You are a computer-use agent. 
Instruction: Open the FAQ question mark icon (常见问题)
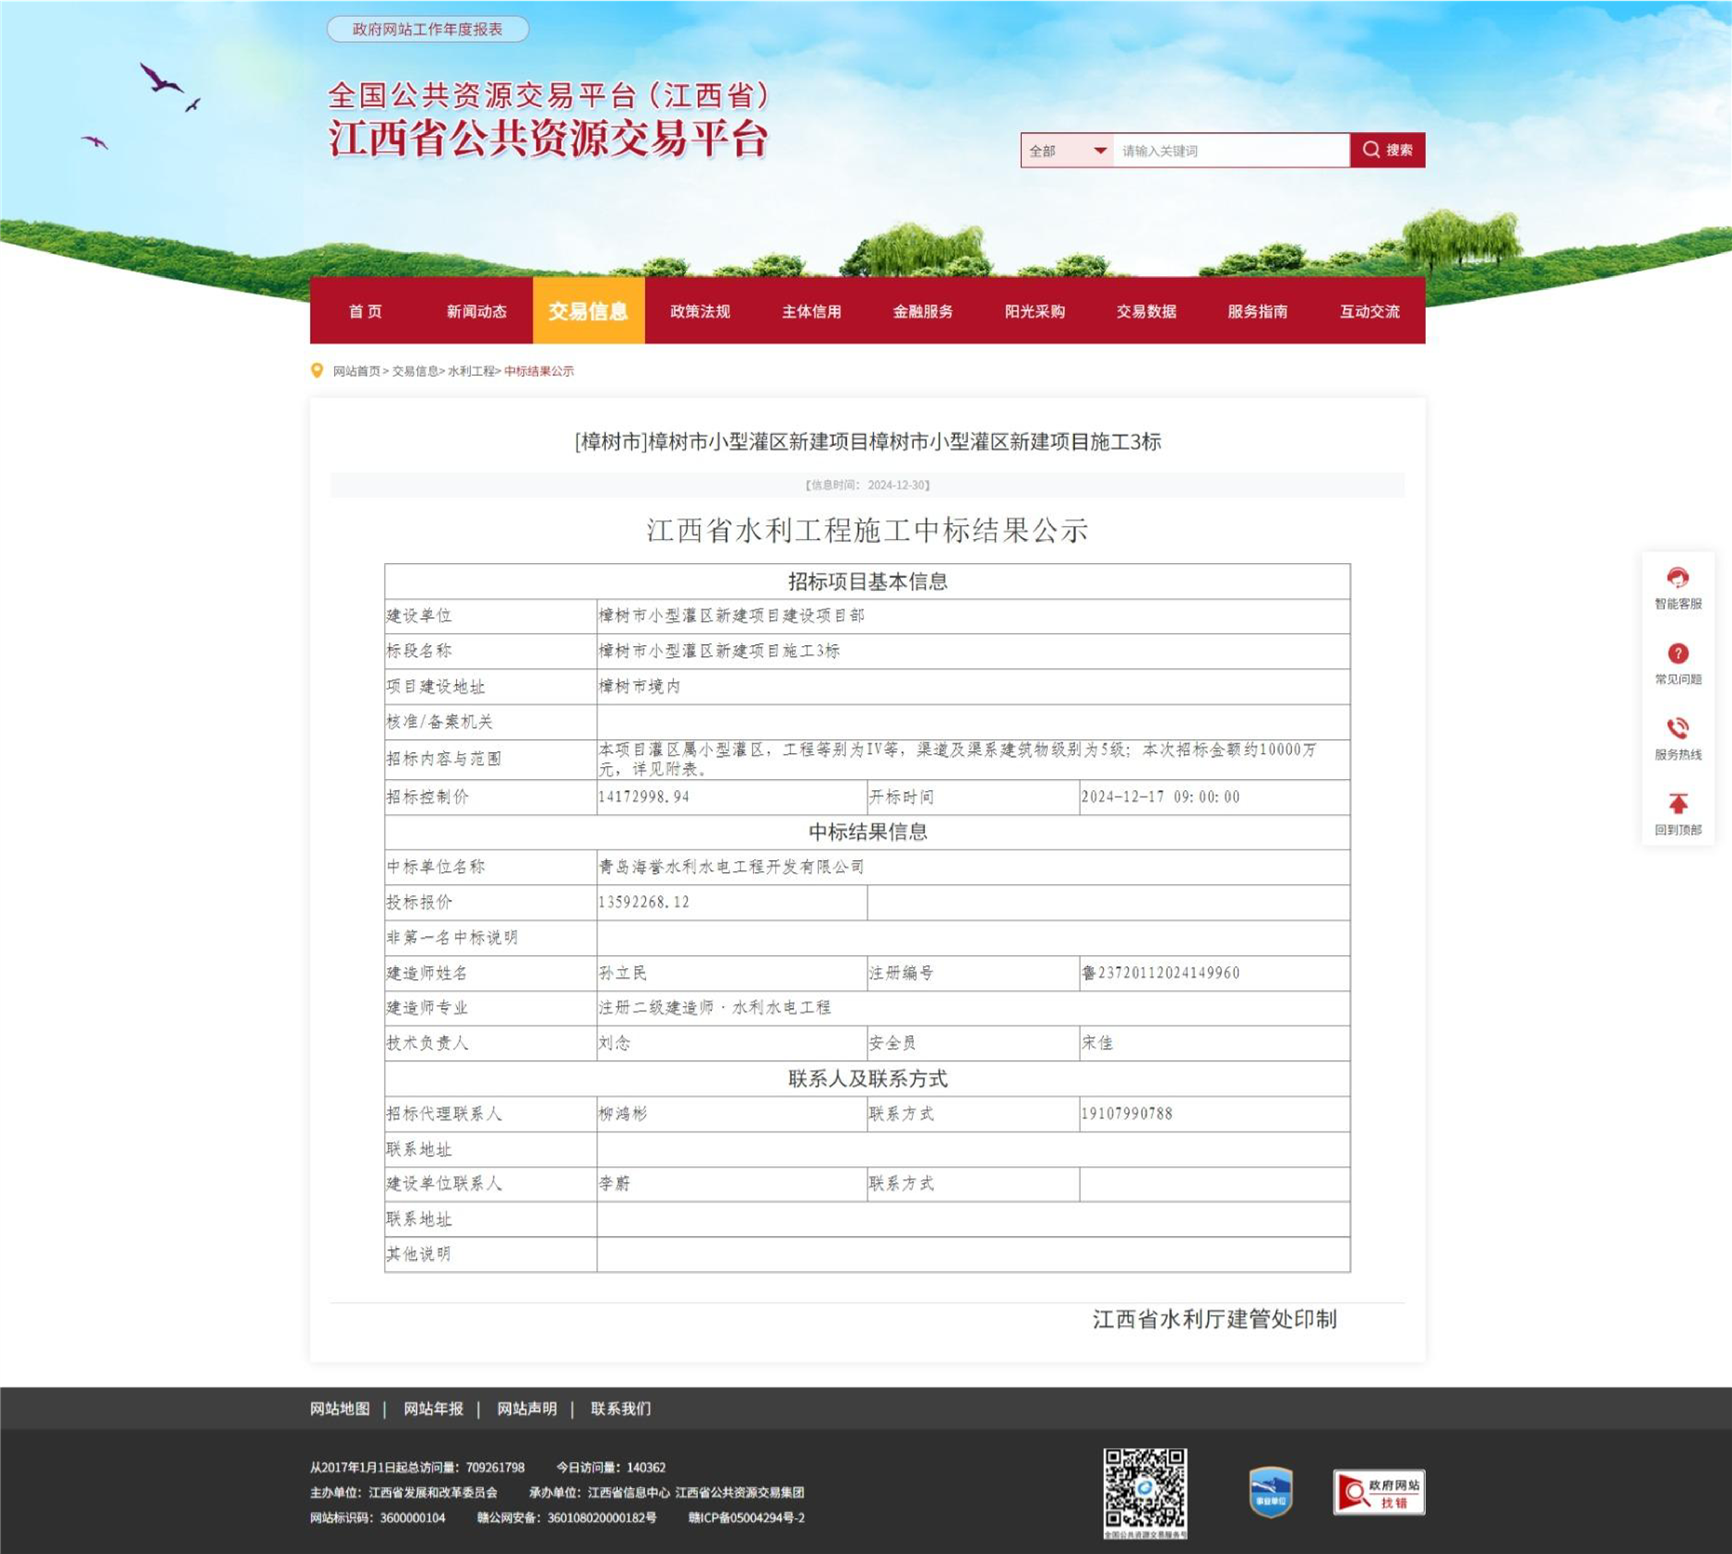pyautogui.click(x=1677, y=654)
